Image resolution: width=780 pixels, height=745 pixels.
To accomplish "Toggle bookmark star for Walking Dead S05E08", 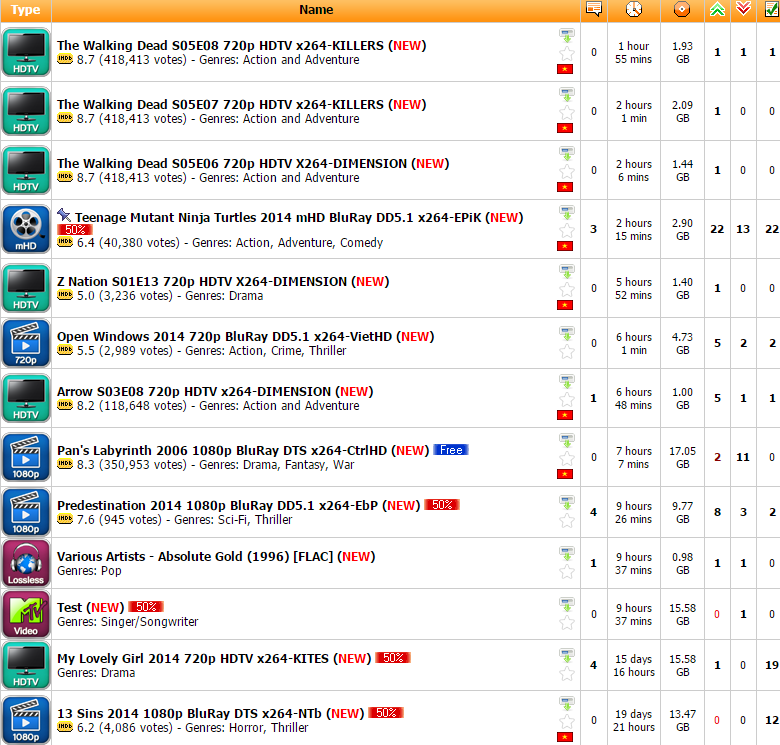I will pyautogui.click(x=567, y=53).
